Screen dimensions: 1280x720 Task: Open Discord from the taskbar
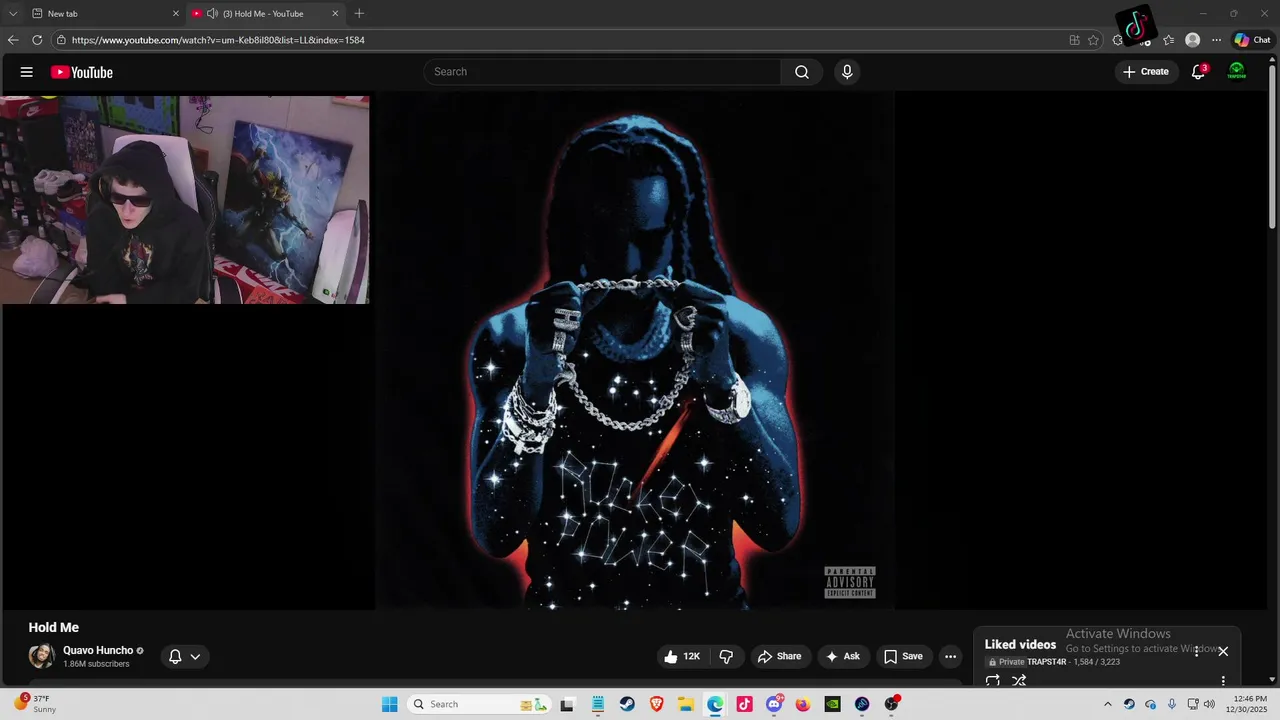(774, 704)
